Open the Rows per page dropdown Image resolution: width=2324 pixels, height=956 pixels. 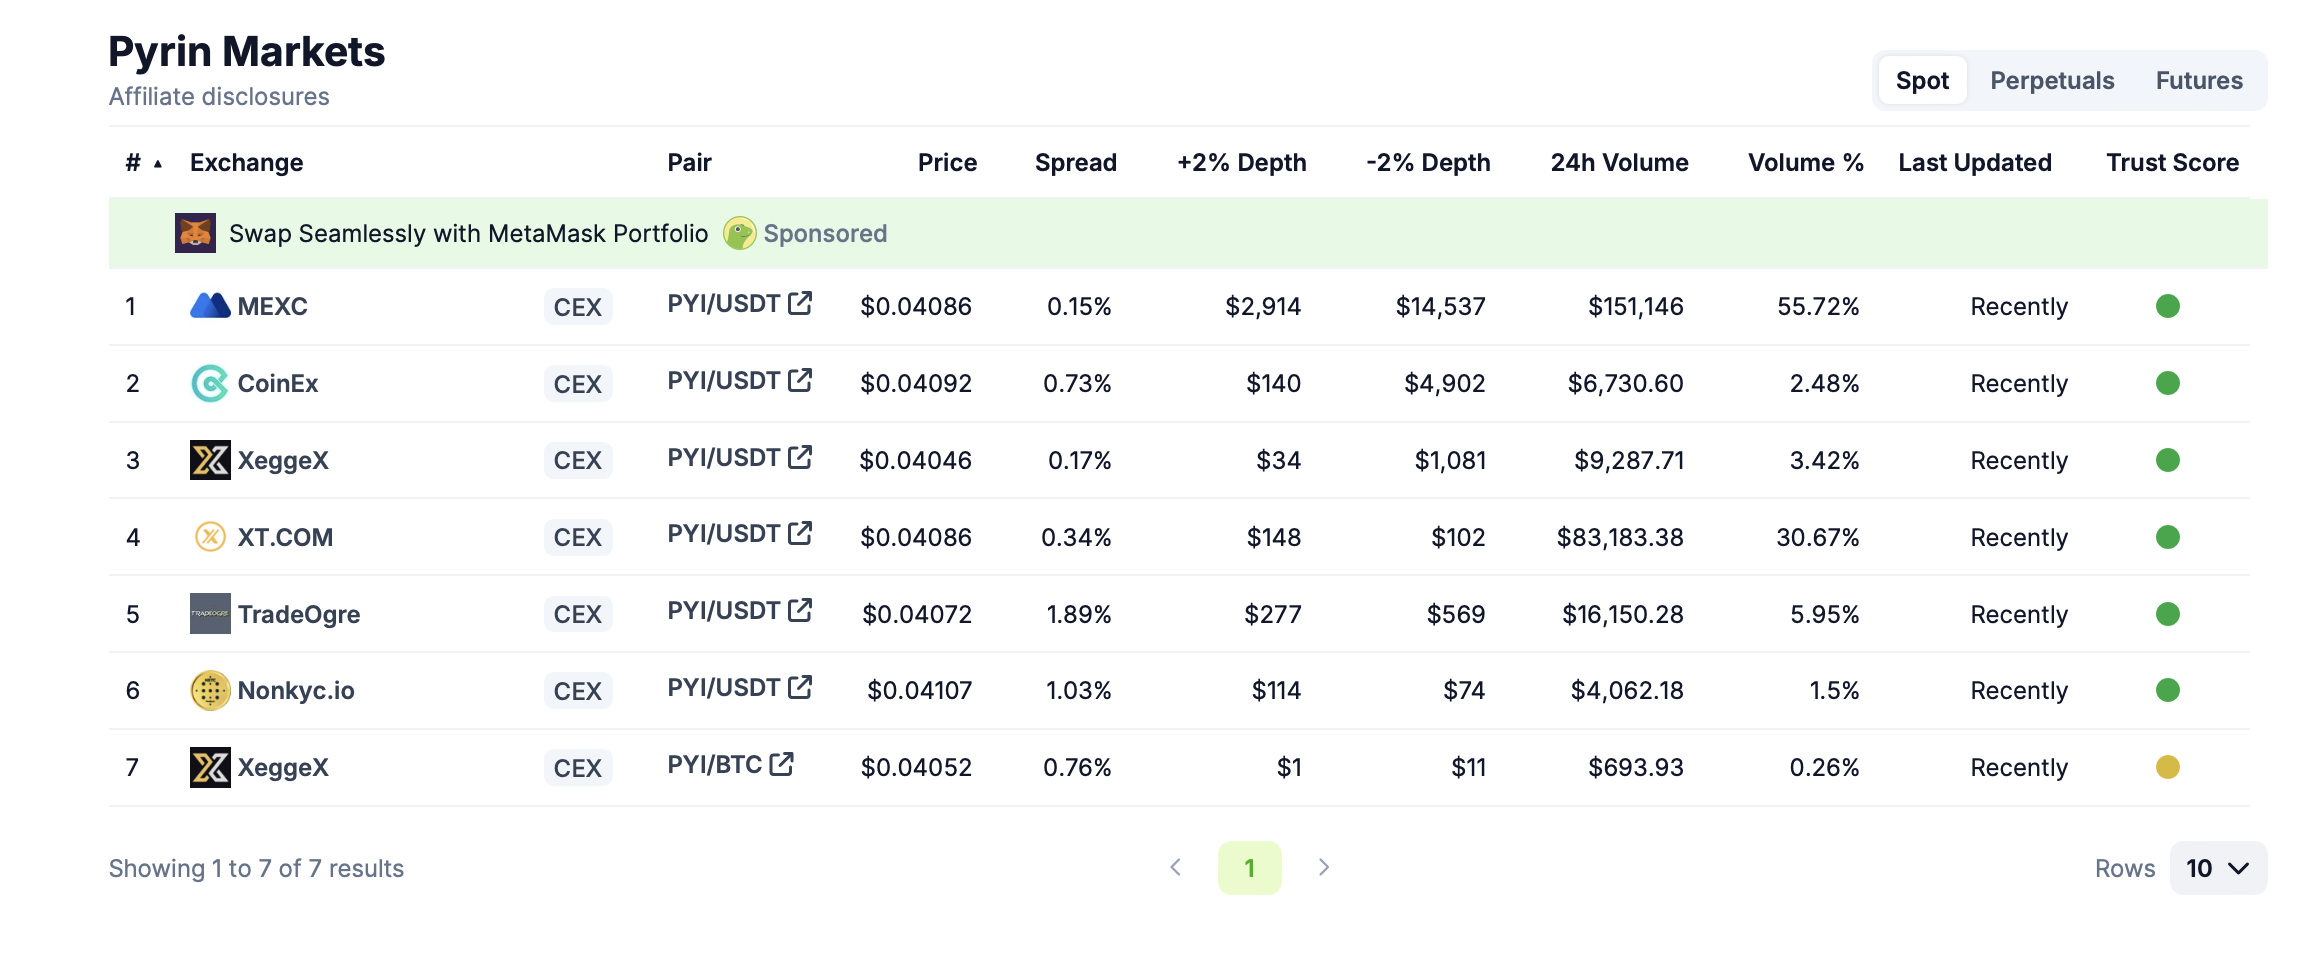pyautogui.click(x=2217, y=868)
